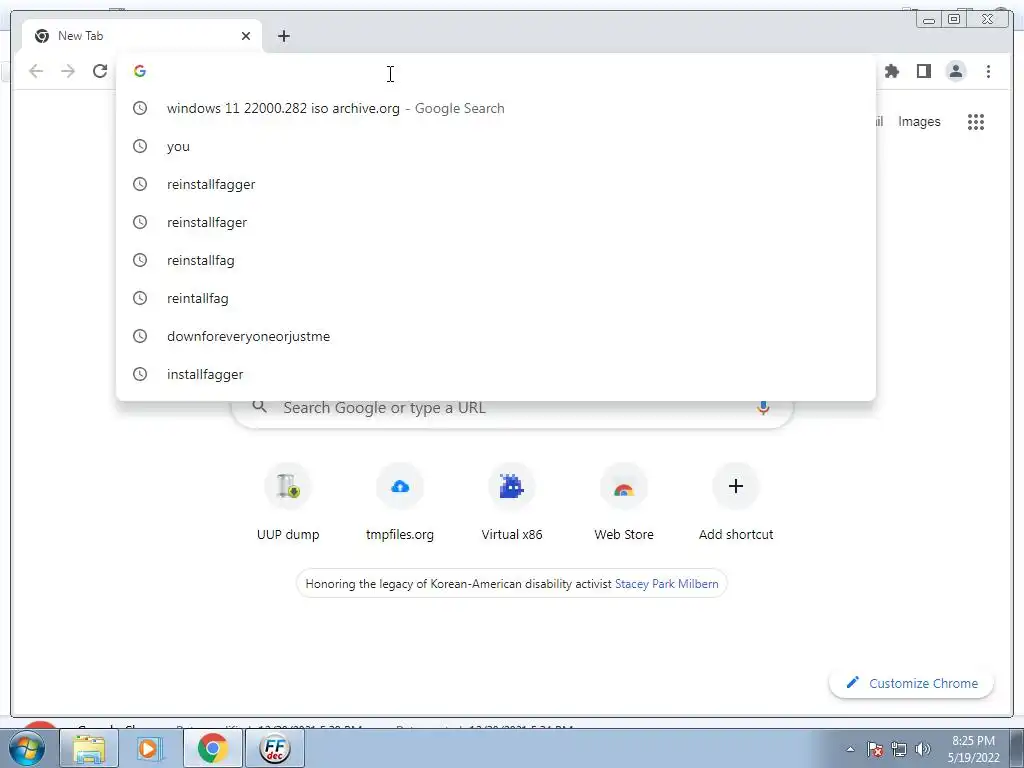Open the tmpfiles.org shortcut
Image resolution: width=1024 pixels, height=768 pixels.
(x=400, y=503)
